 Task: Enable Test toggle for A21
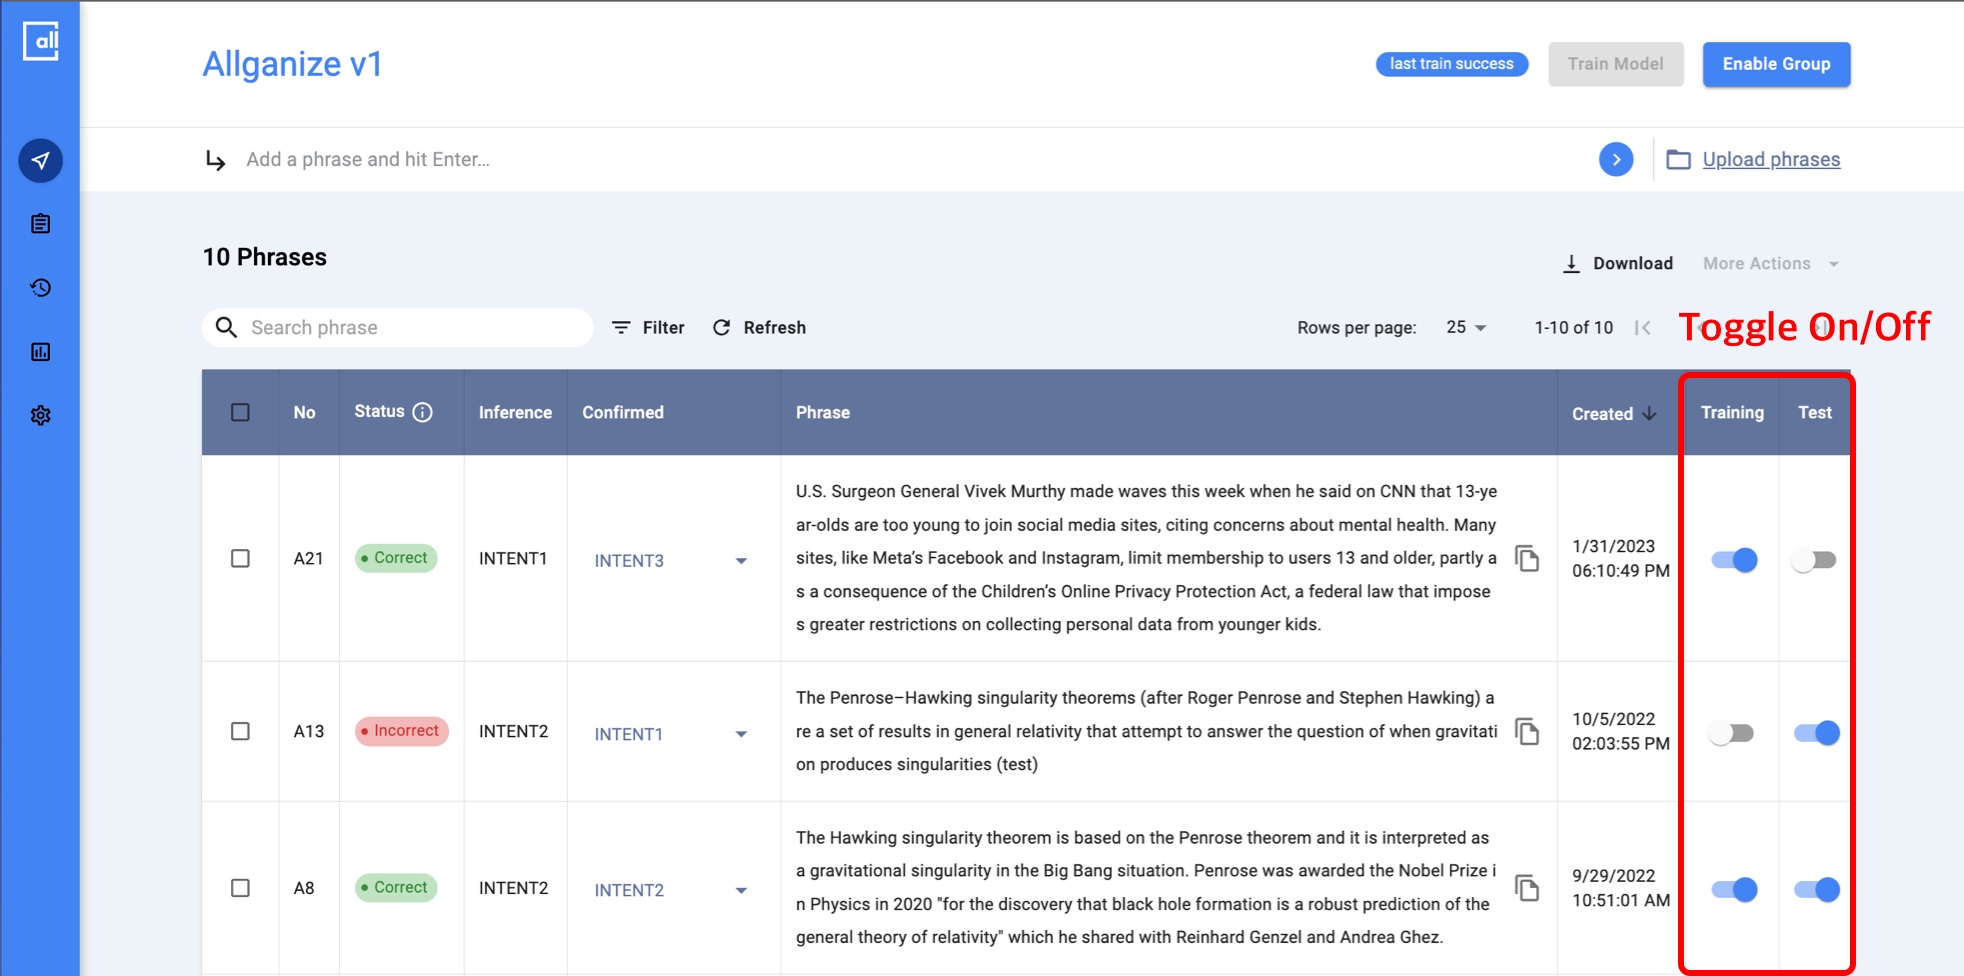coord(1814,560)
